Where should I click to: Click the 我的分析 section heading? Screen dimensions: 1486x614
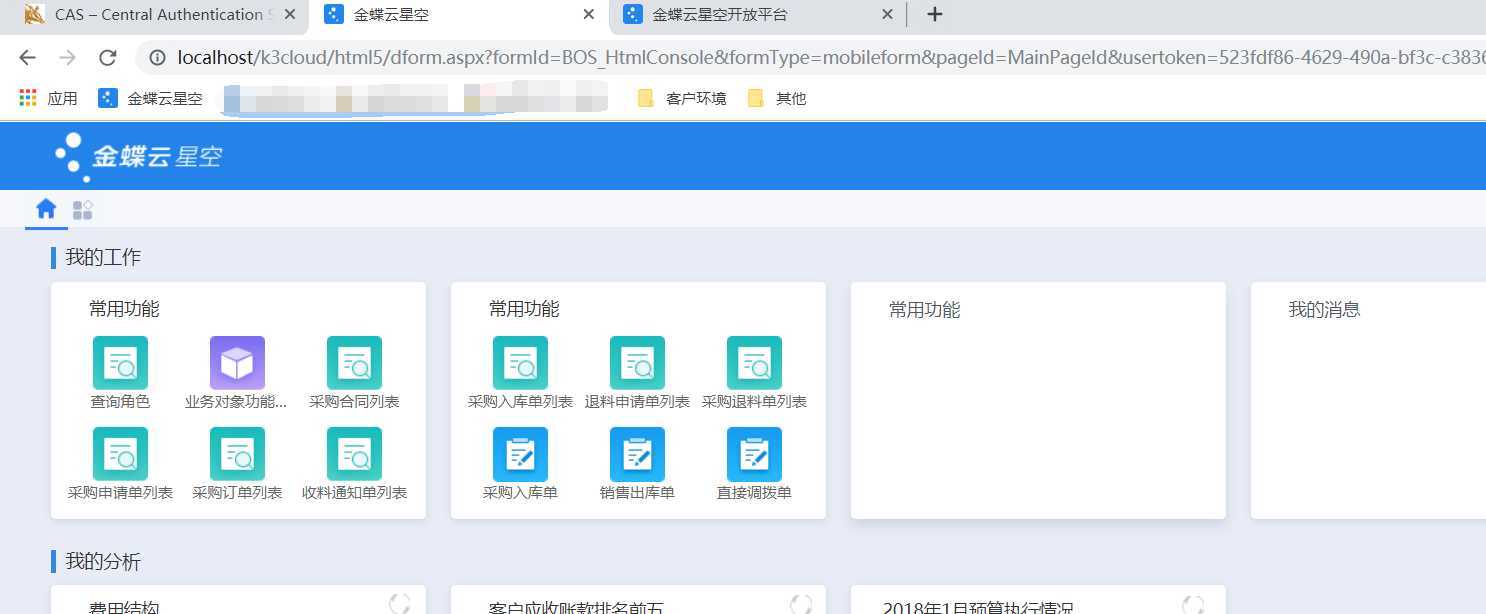(x=103, y=562)
